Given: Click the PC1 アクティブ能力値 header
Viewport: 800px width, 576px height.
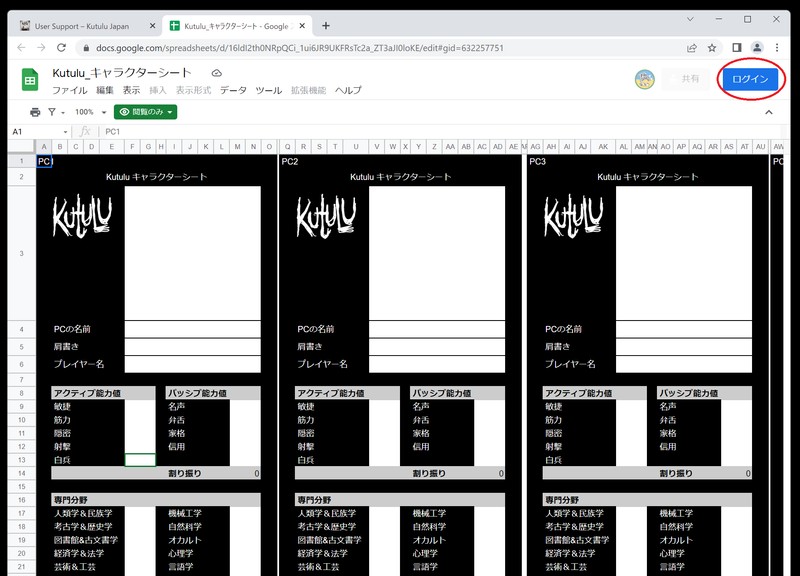Looking at the screenshot, I should [x=103, y=393].
